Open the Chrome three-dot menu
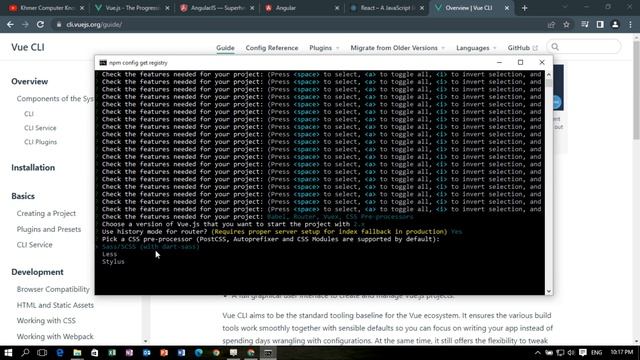Screen dimensions: 640x360 pyautogui.click(x=630, y=24)
